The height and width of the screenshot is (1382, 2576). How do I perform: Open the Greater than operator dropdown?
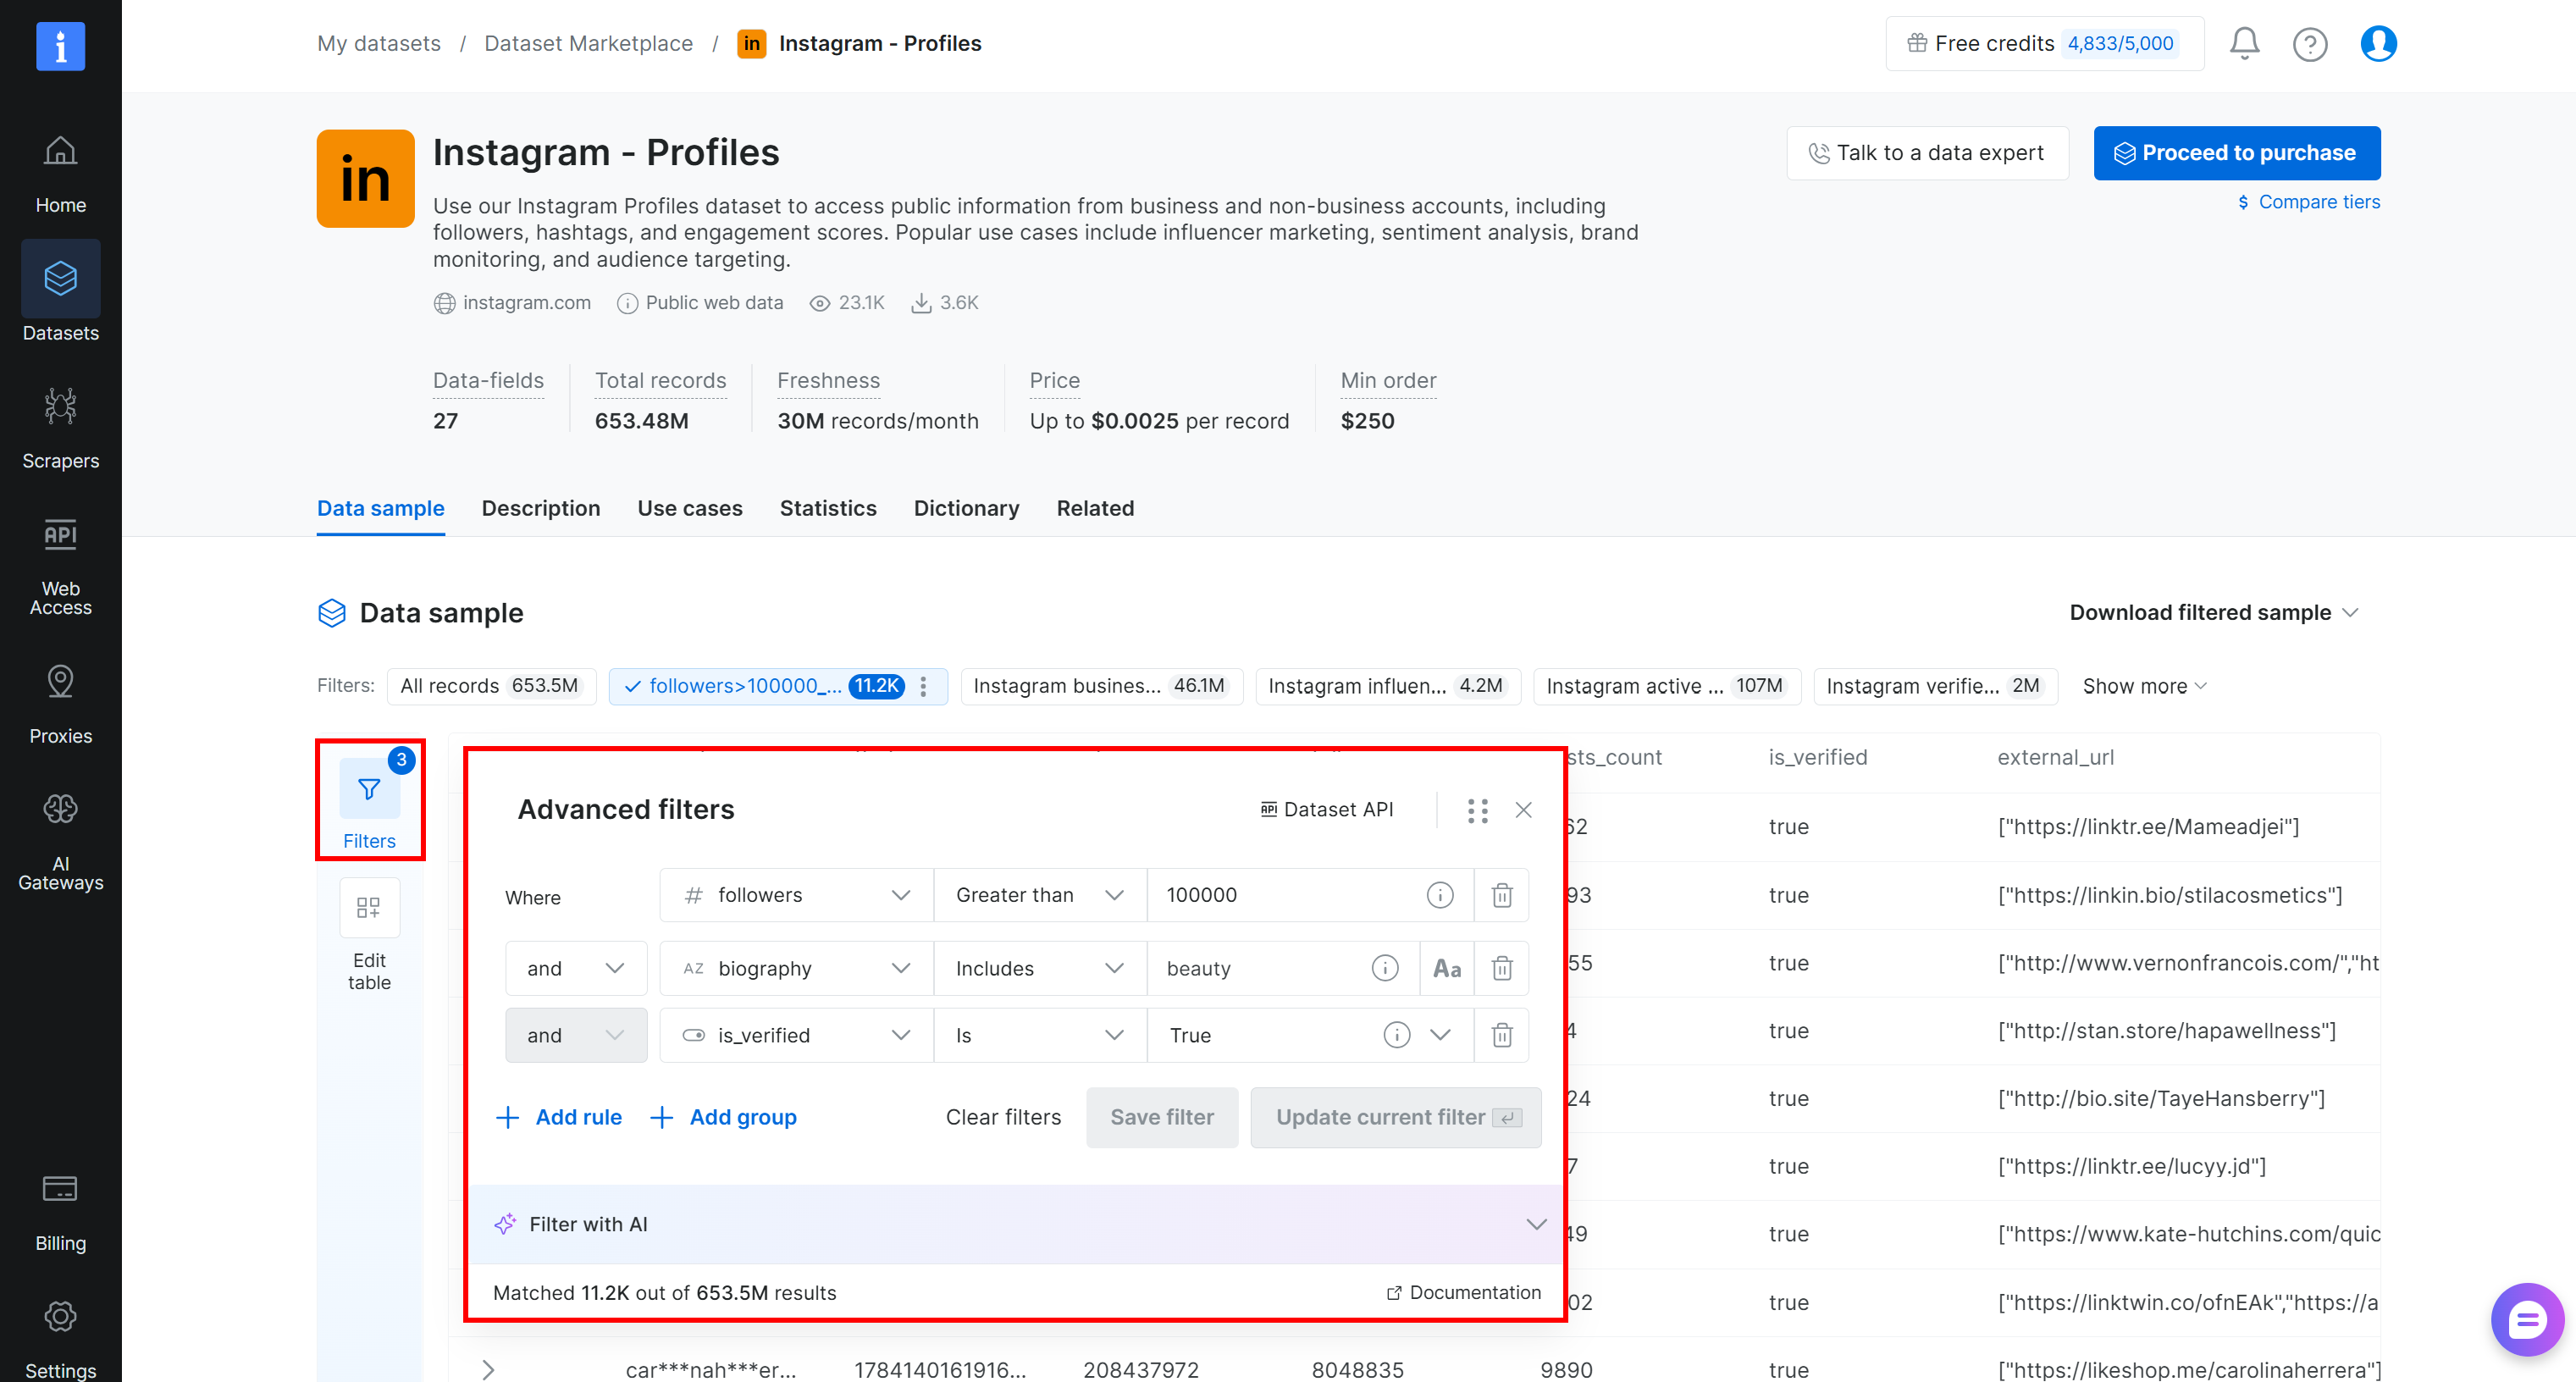[x=1039, y=895]
